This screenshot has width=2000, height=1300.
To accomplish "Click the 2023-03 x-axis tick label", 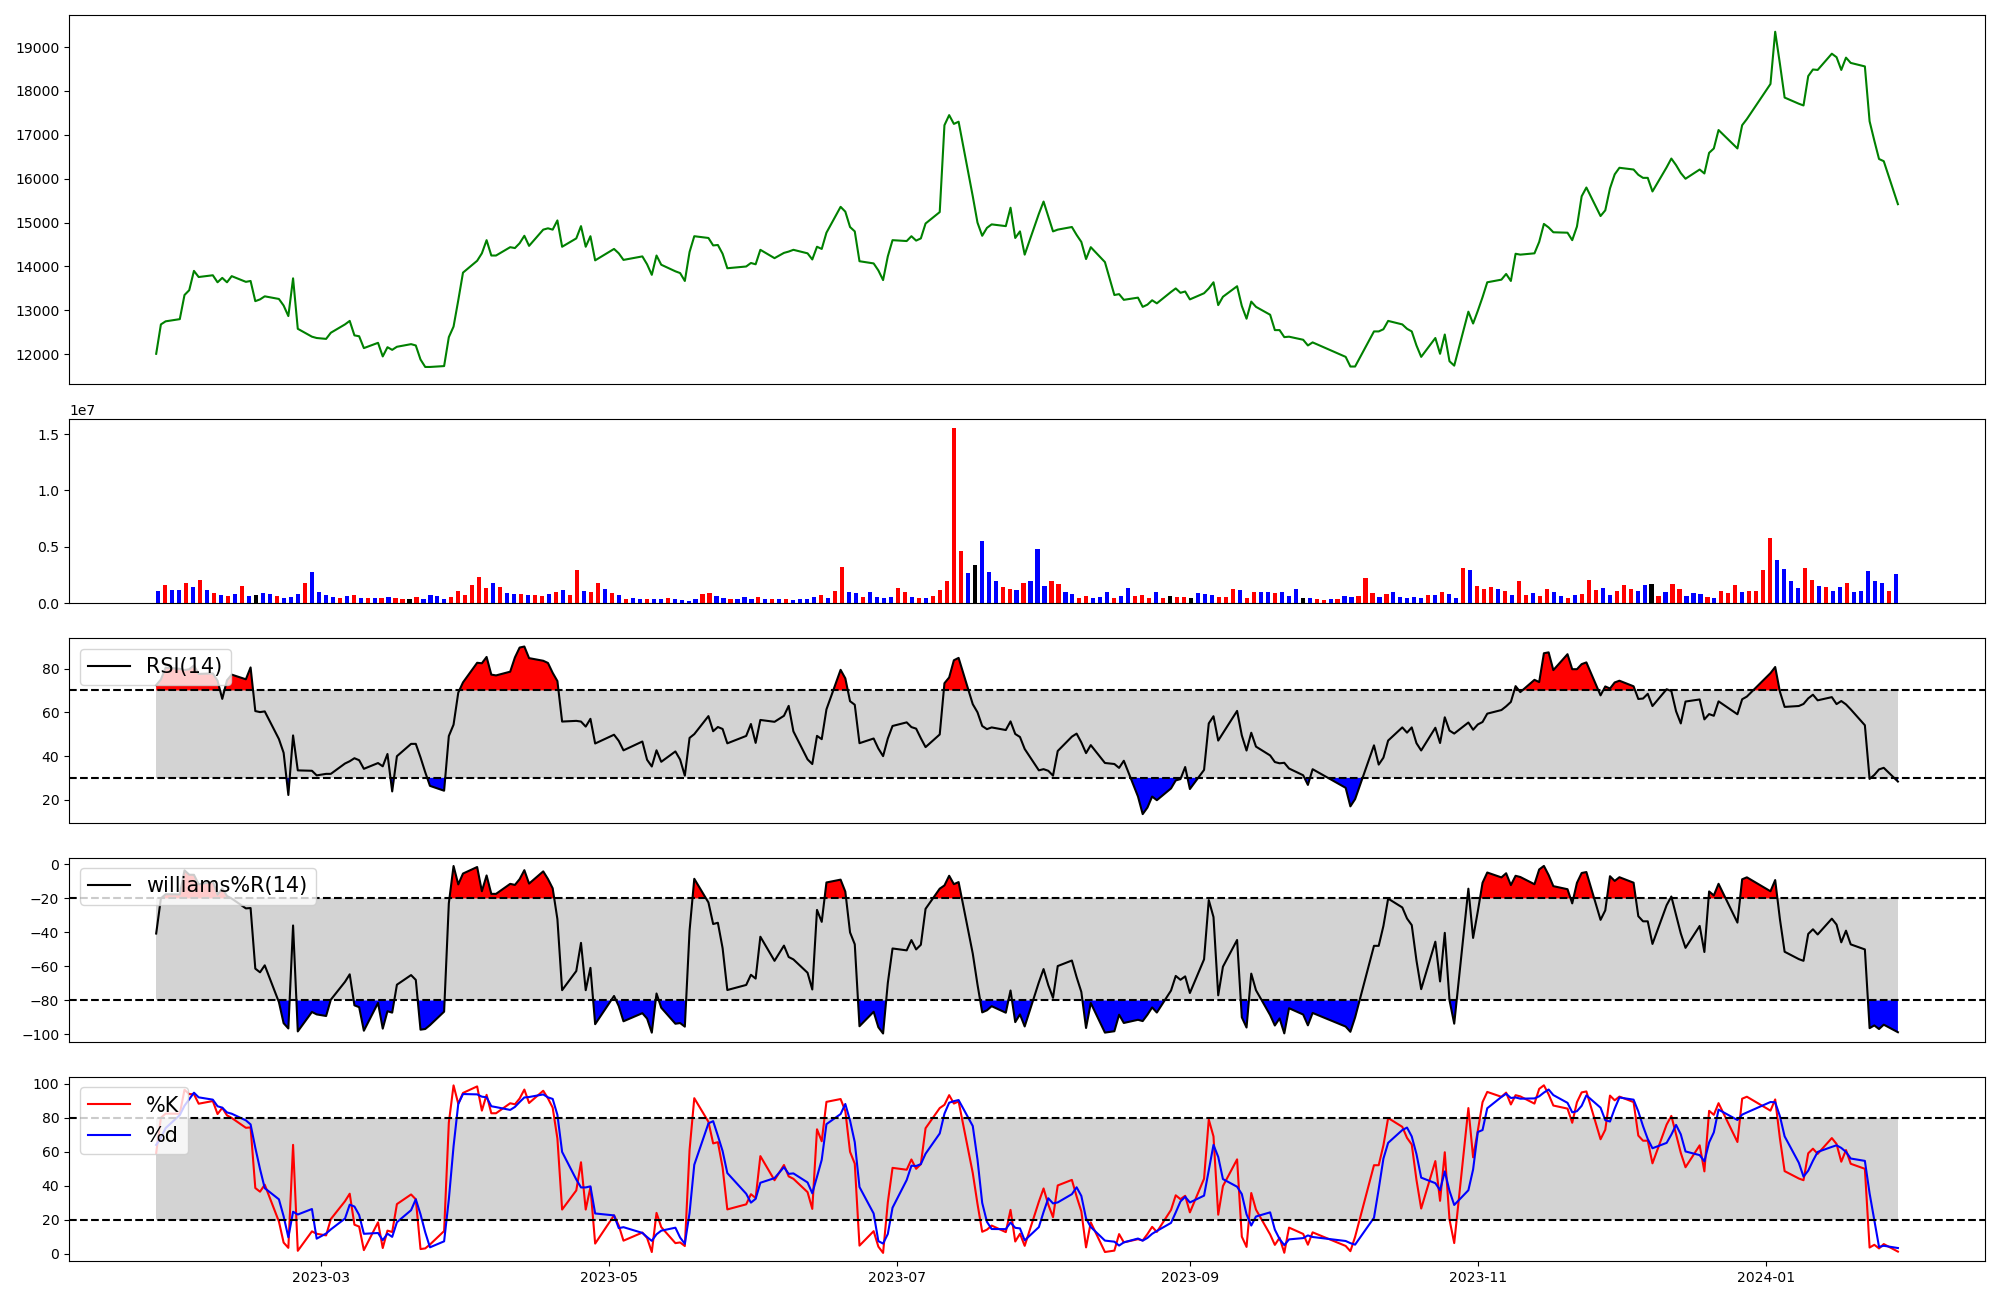I will pos(321,1277).
